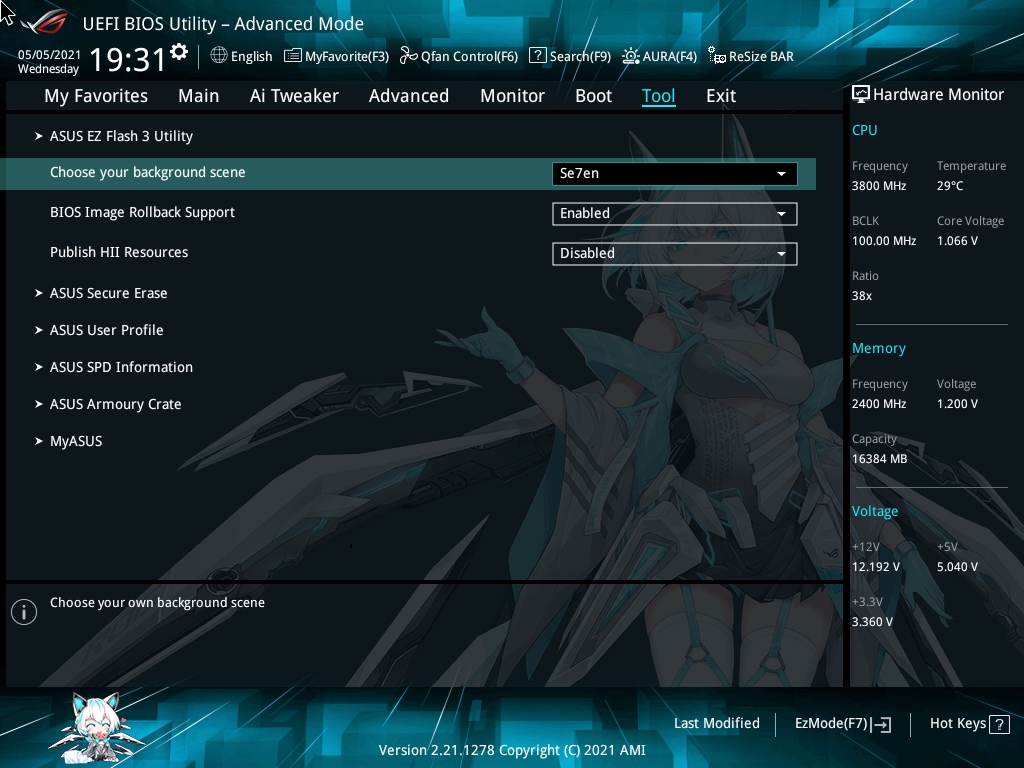
Task: Click Core Voltage value 1.066 V
Action: click(x=957, y=241)
